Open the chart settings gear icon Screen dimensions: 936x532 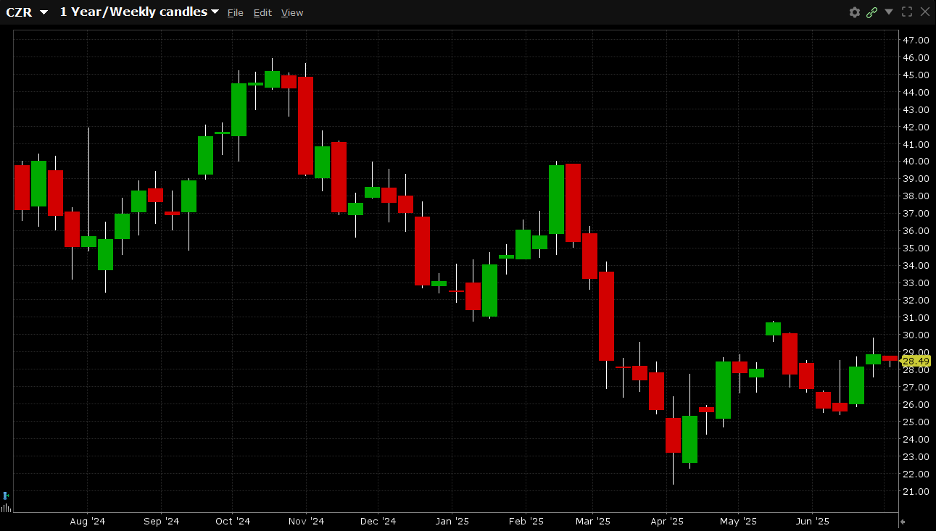pyautogui.click(x=855, y=12)
